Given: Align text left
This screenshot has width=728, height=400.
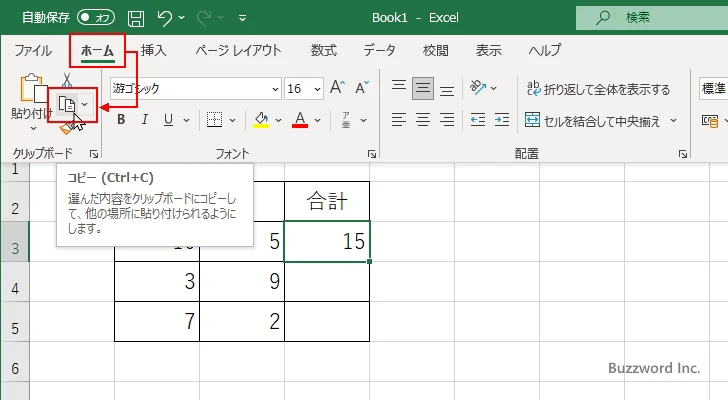Looking at the screenshot, I should [x=398, y=120].
